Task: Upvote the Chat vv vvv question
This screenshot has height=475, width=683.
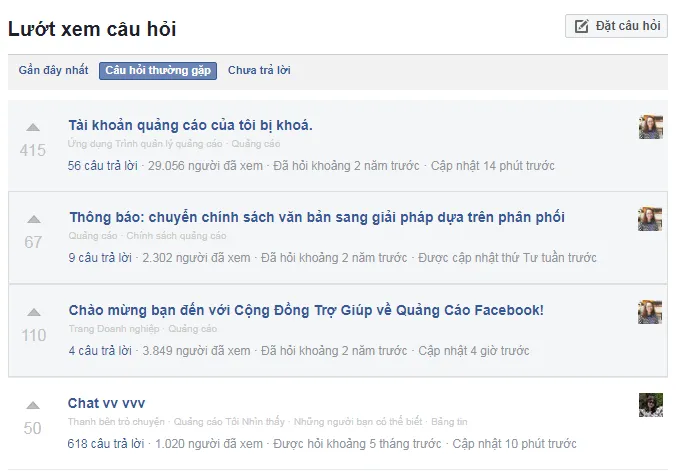Action: 33,405
